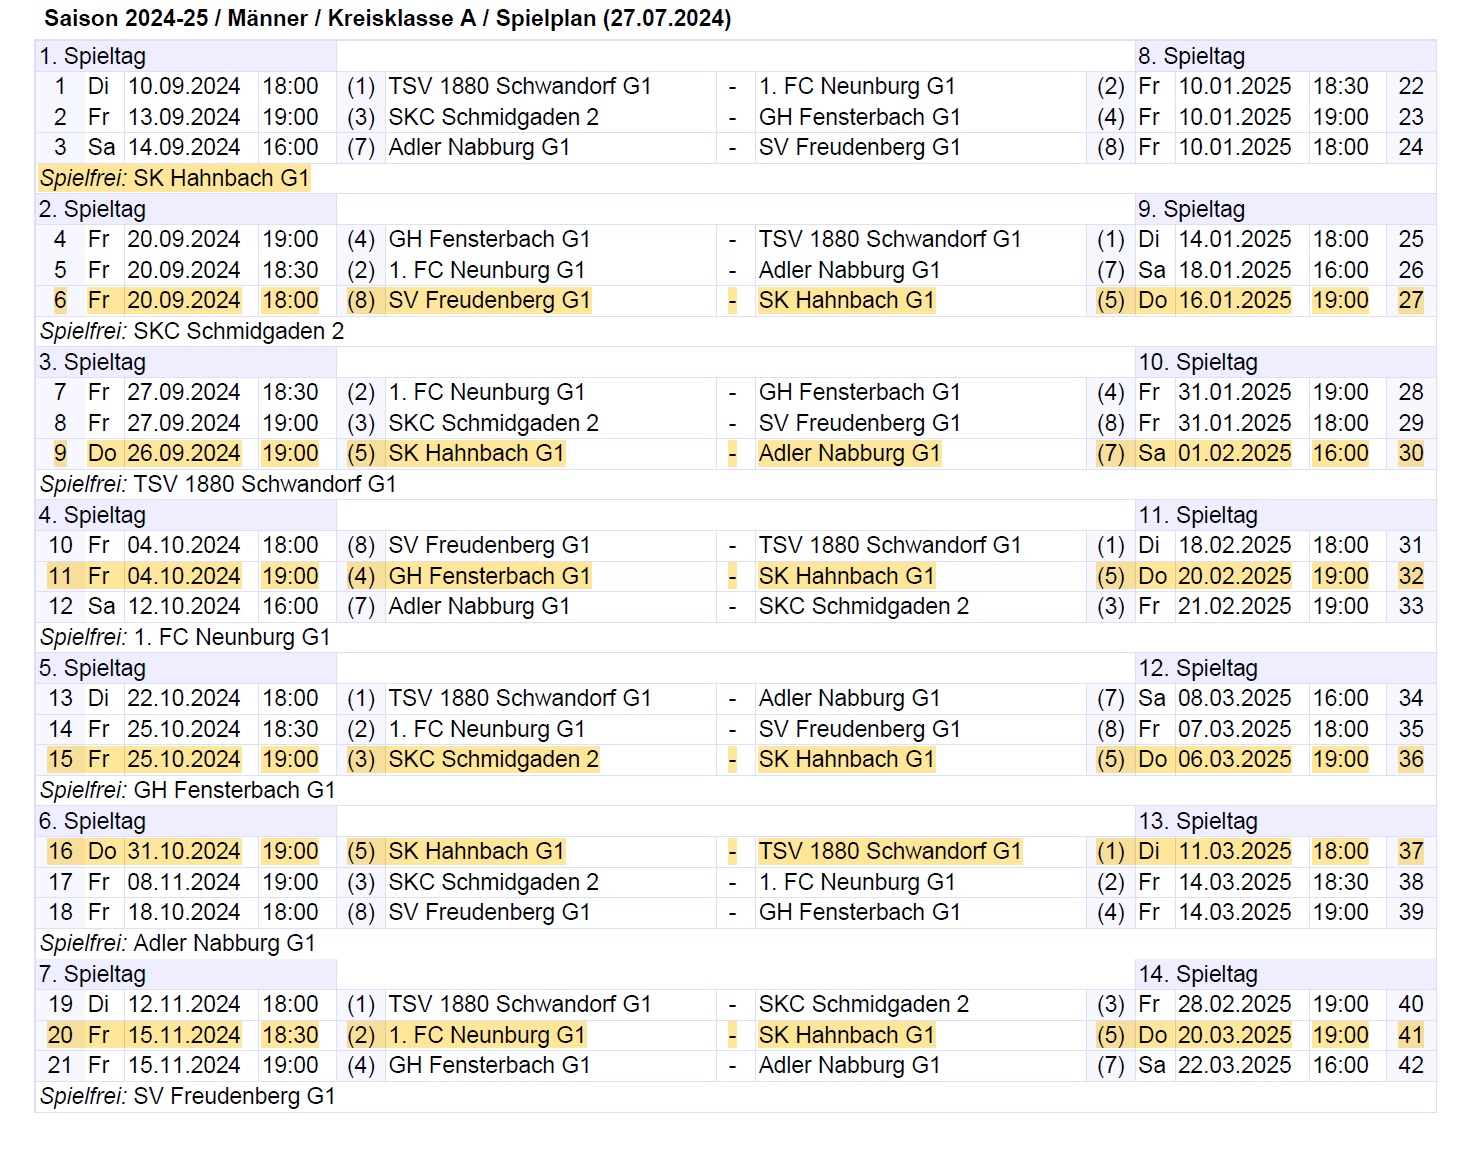Click the date 12.10.2024
Viewport: 1471px width, 1172px height.
[184, 606]
